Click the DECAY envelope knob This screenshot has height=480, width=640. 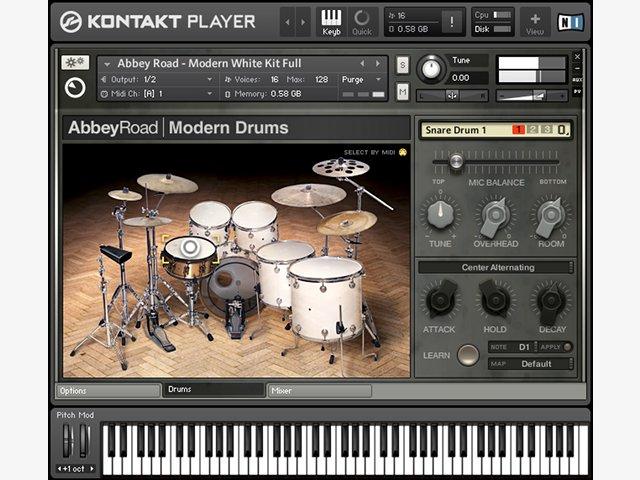[551, 302]
